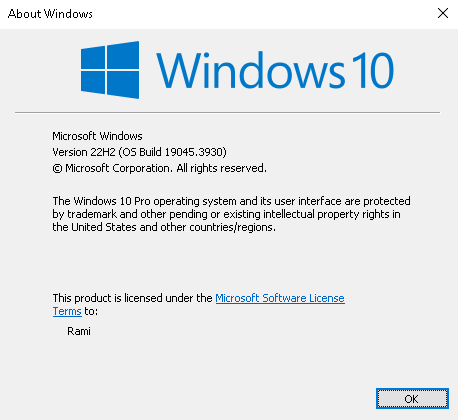
Task: Open the Microsoft Software License link
Action: click(x=280, y=298)
